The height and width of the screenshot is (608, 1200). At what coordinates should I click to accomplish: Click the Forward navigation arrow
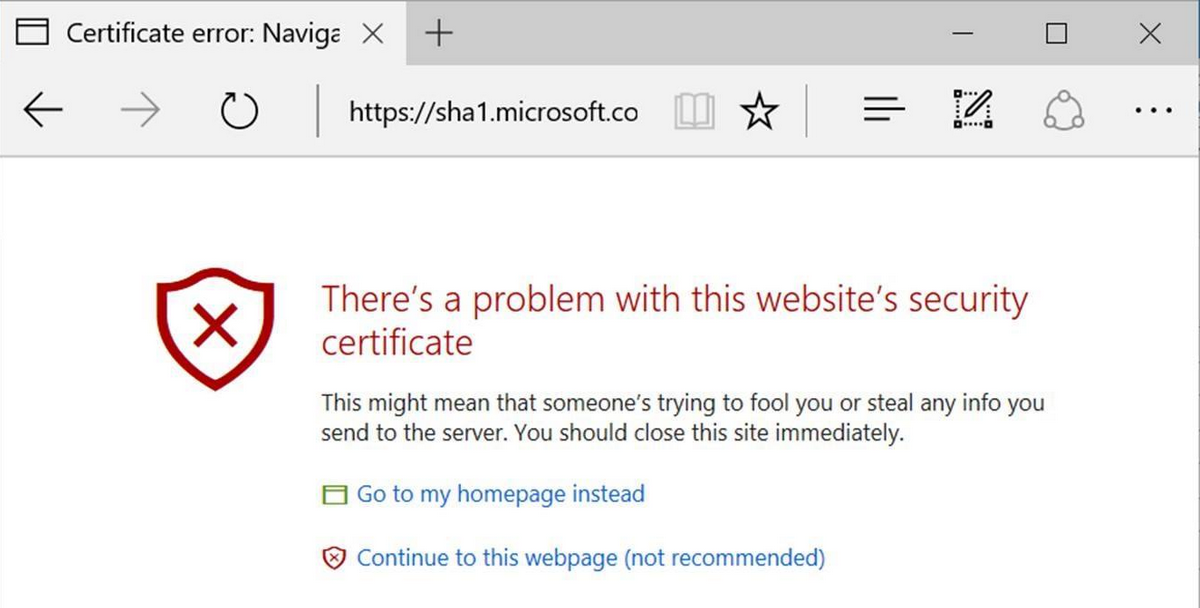point(140,111)
